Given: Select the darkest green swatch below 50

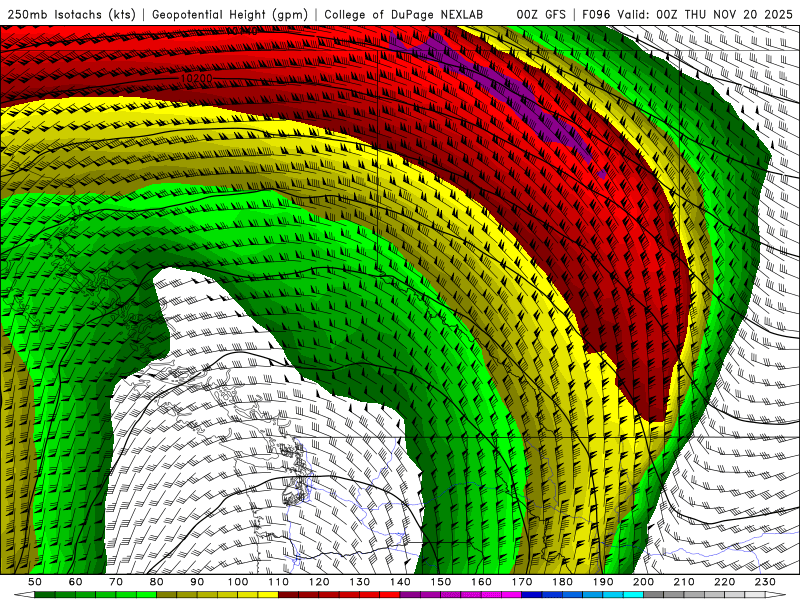Looking at the screenshot, I should (x=44, y=595).
